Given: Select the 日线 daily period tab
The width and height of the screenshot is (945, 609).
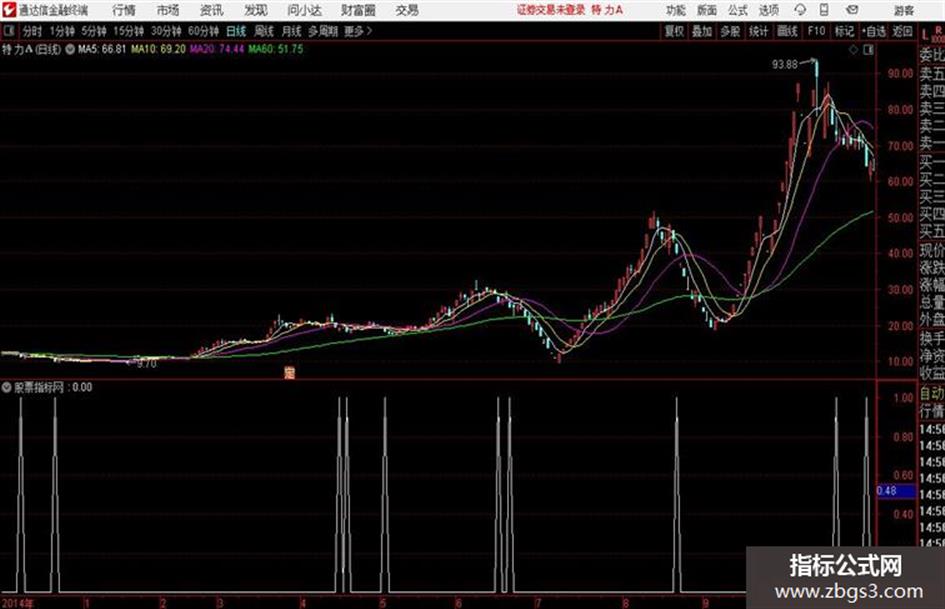Looking at the screenshot, I should (x=236, y=31).
